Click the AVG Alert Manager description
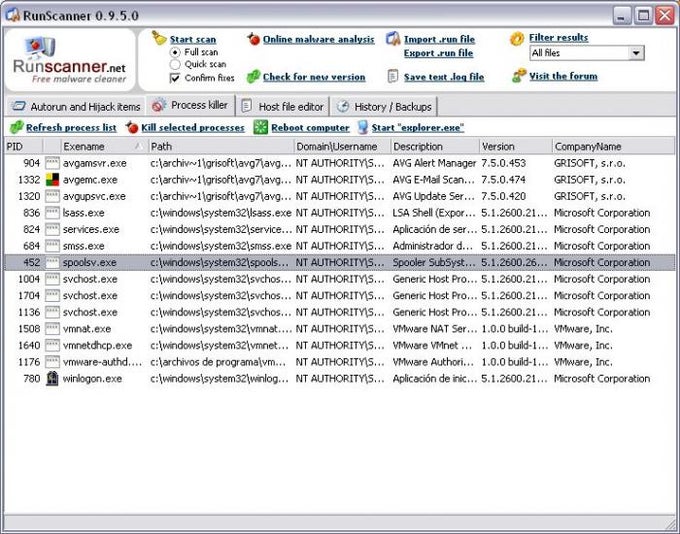This screenshot has height=534, width=680. click(434, 163)
